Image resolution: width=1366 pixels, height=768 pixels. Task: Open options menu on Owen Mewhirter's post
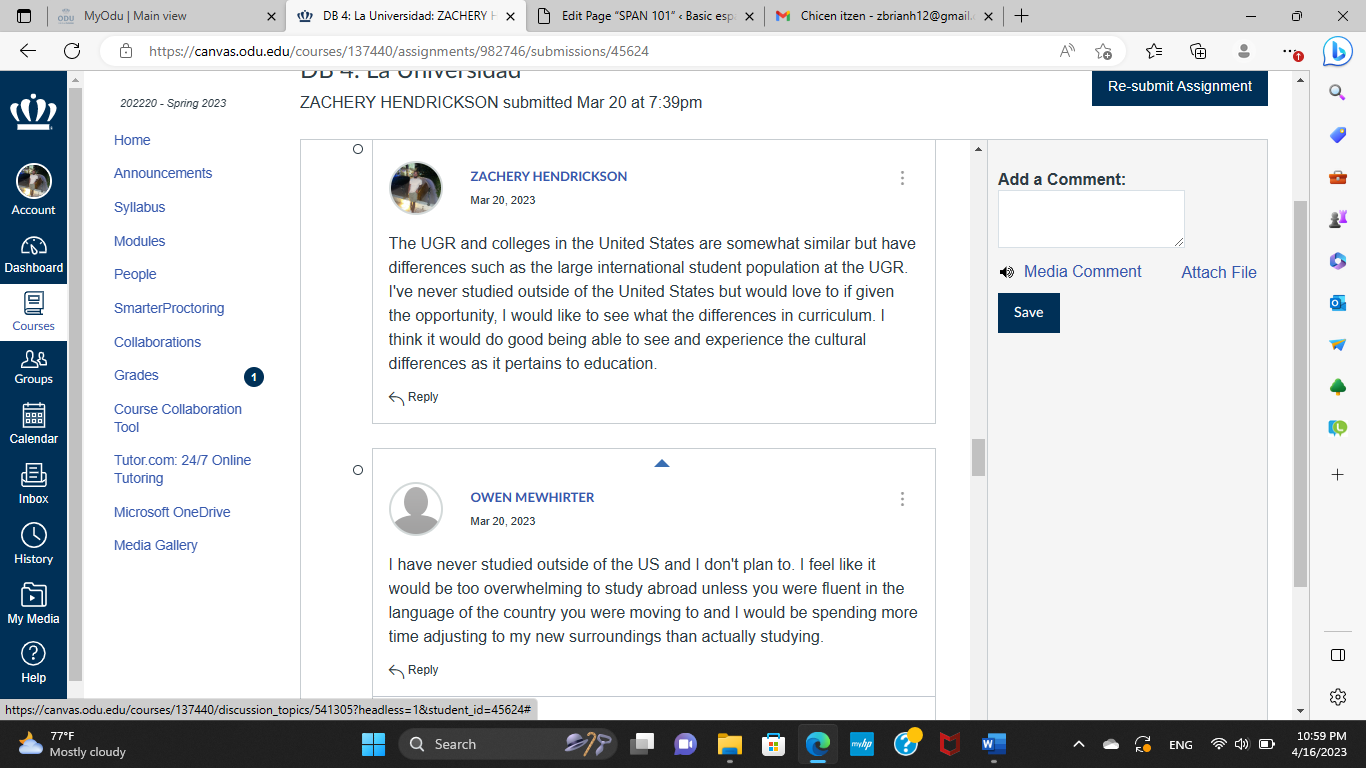902,499
